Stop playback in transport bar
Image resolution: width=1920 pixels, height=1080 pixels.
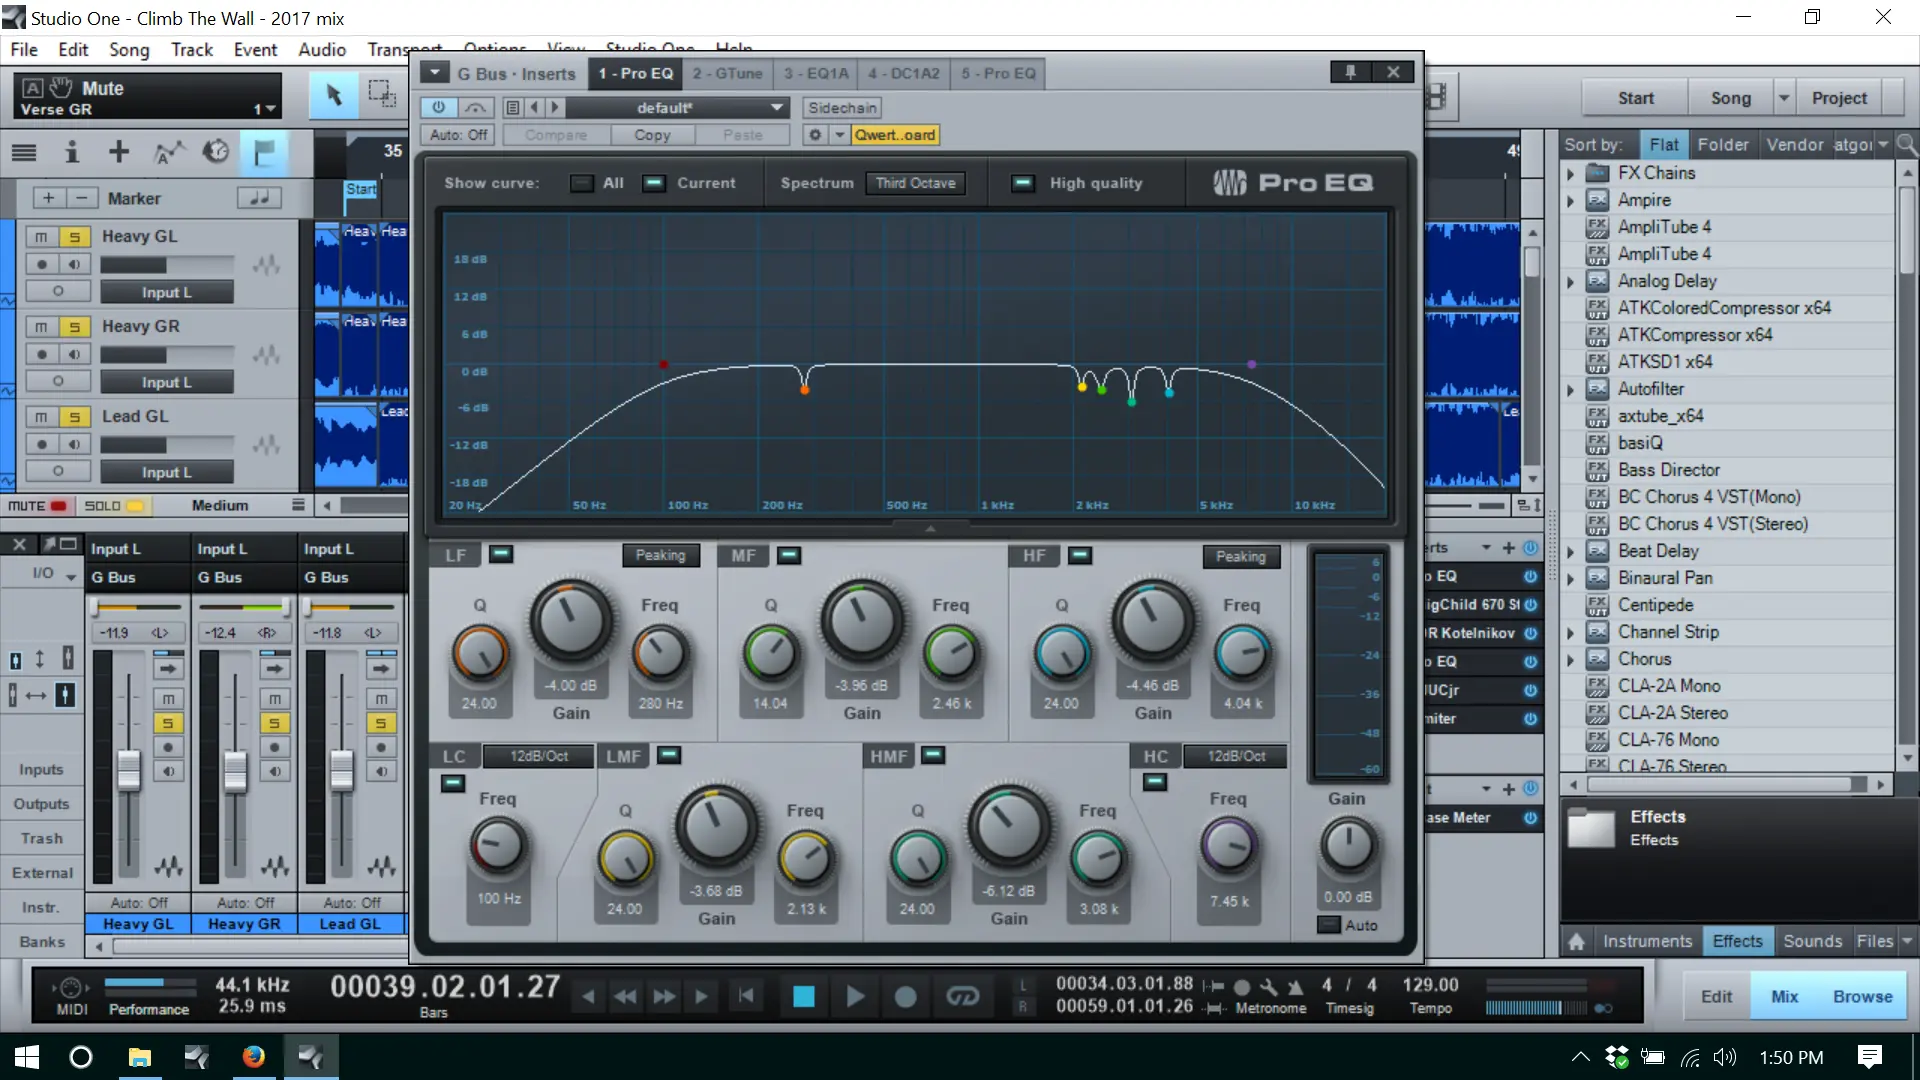point(804,996)
